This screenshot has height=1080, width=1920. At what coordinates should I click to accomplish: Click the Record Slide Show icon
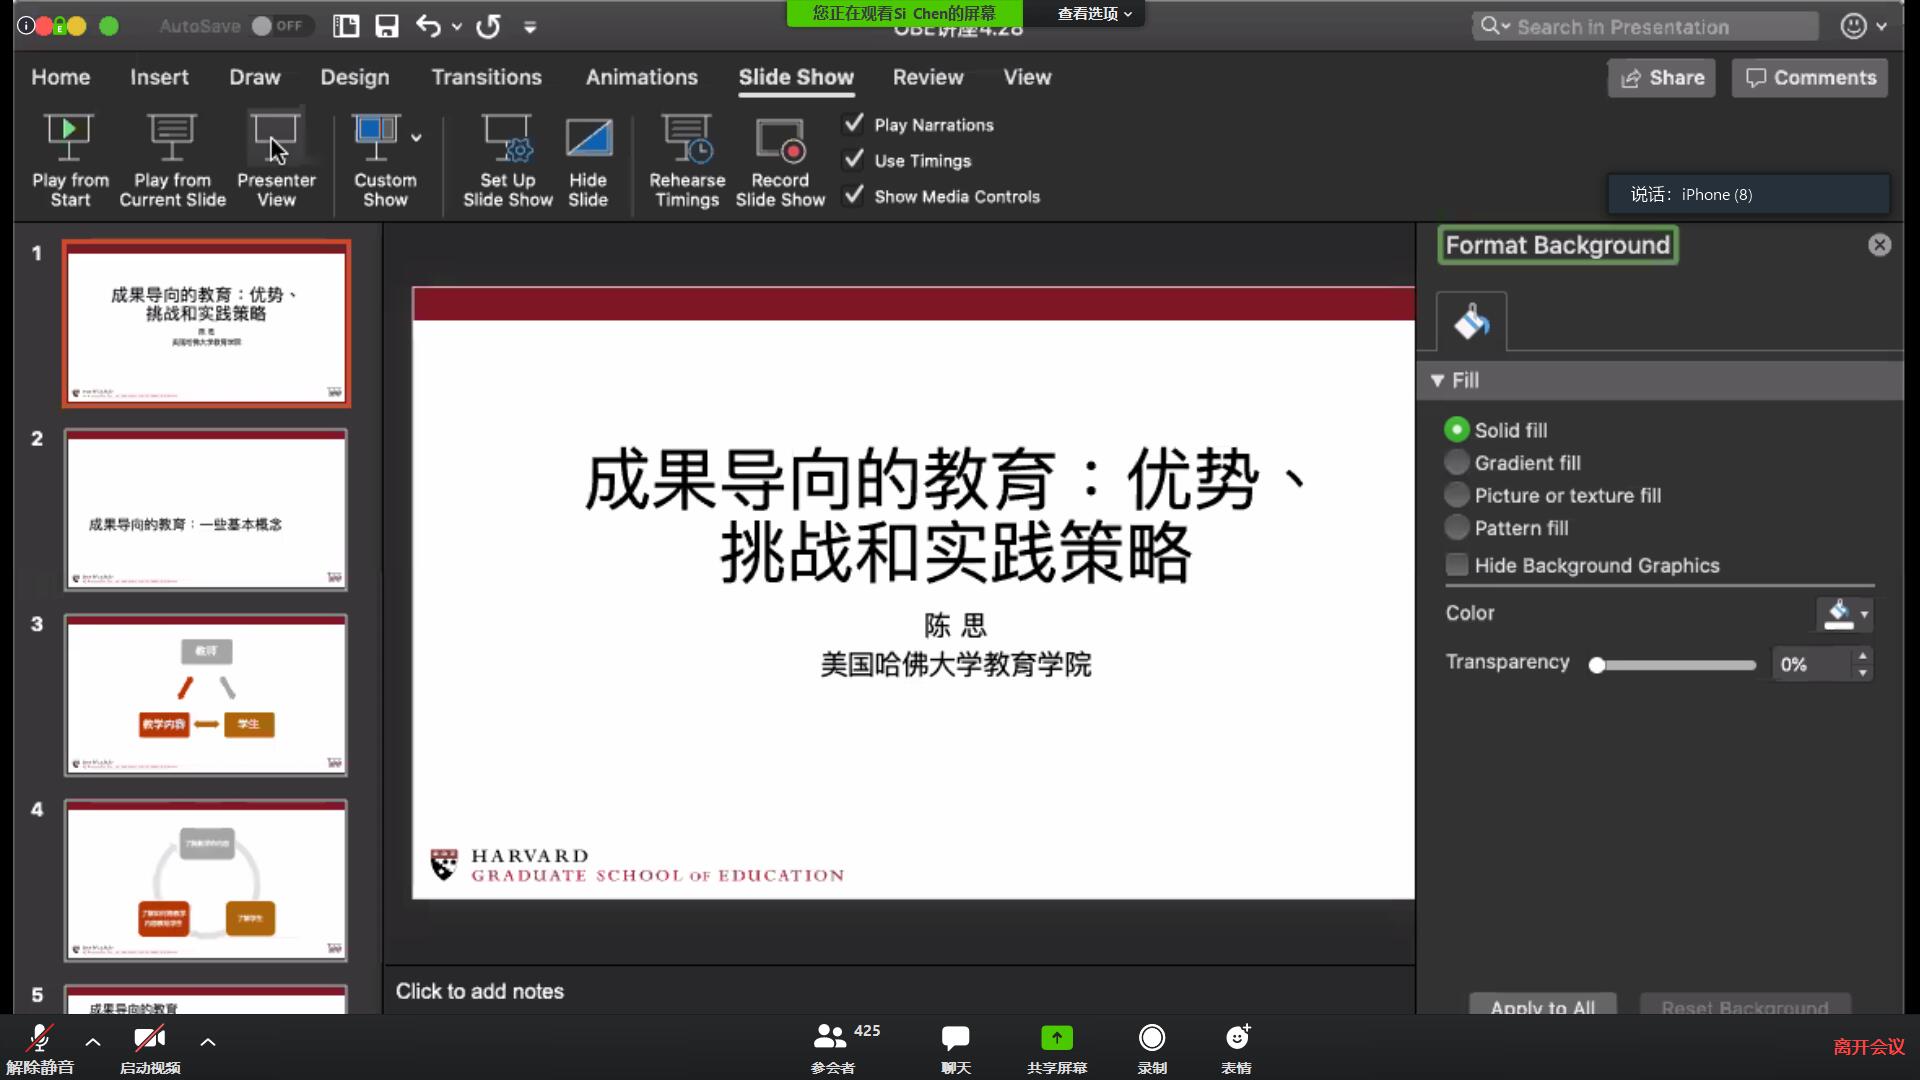(x=780, y=138)
